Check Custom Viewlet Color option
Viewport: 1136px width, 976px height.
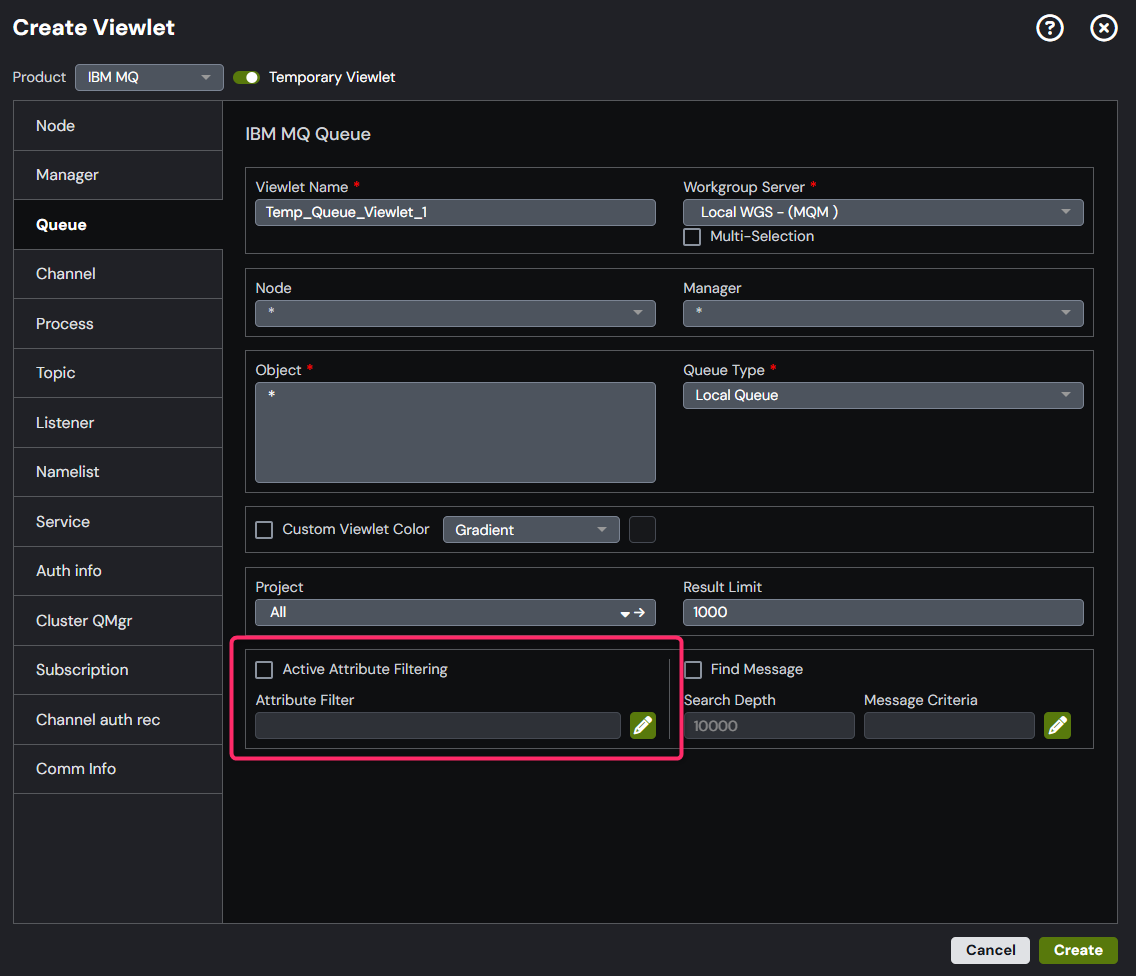coord(264,530)
